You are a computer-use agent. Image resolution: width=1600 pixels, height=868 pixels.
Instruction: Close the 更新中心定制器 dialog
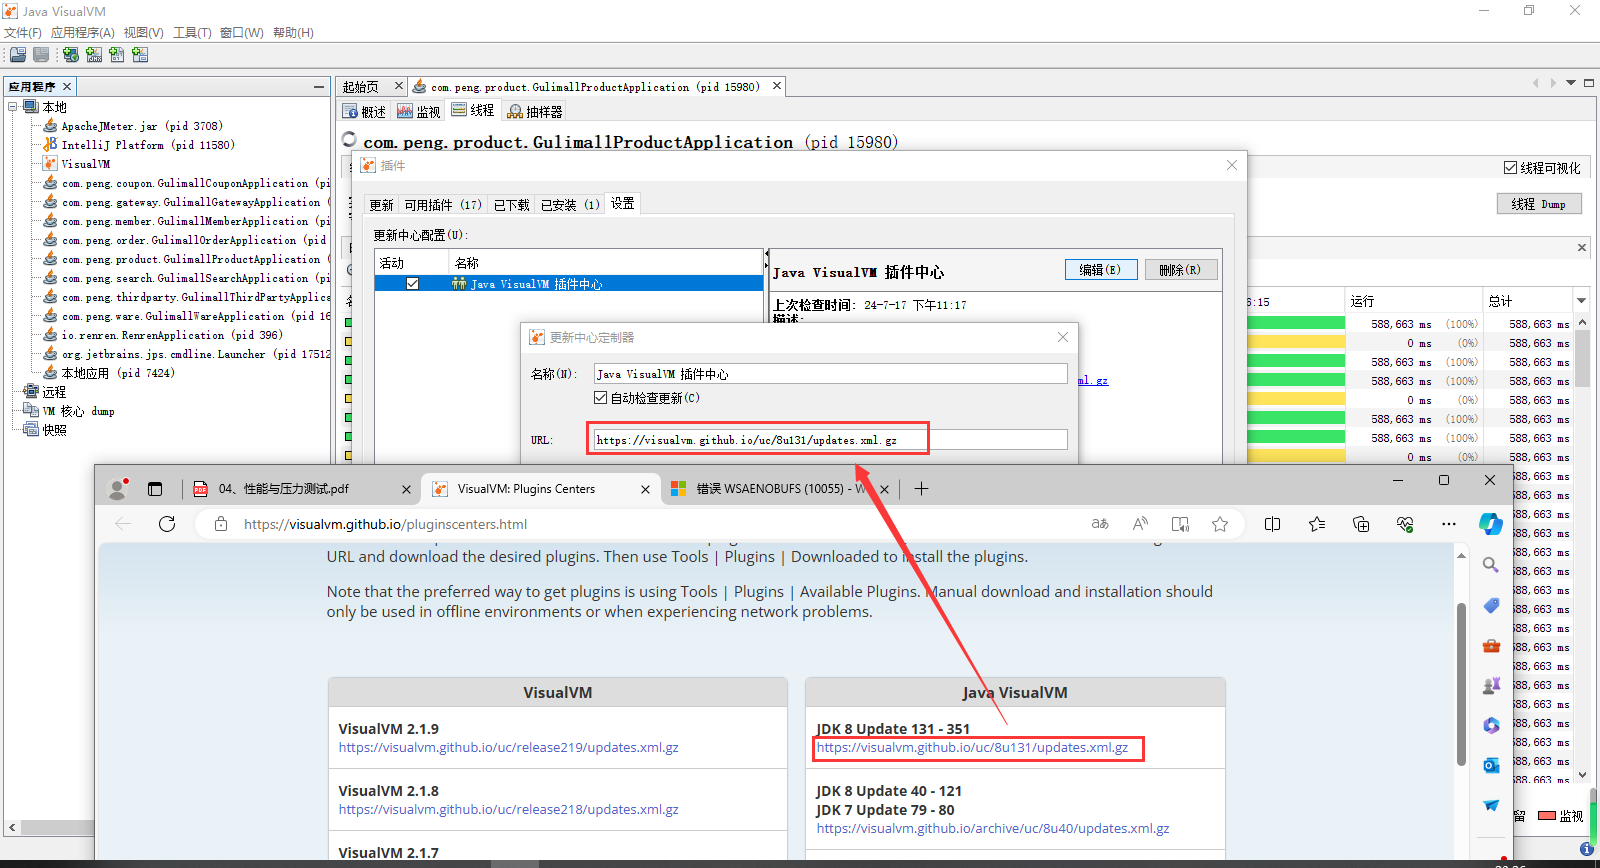pyautogui.click(x=1063, y=337)
